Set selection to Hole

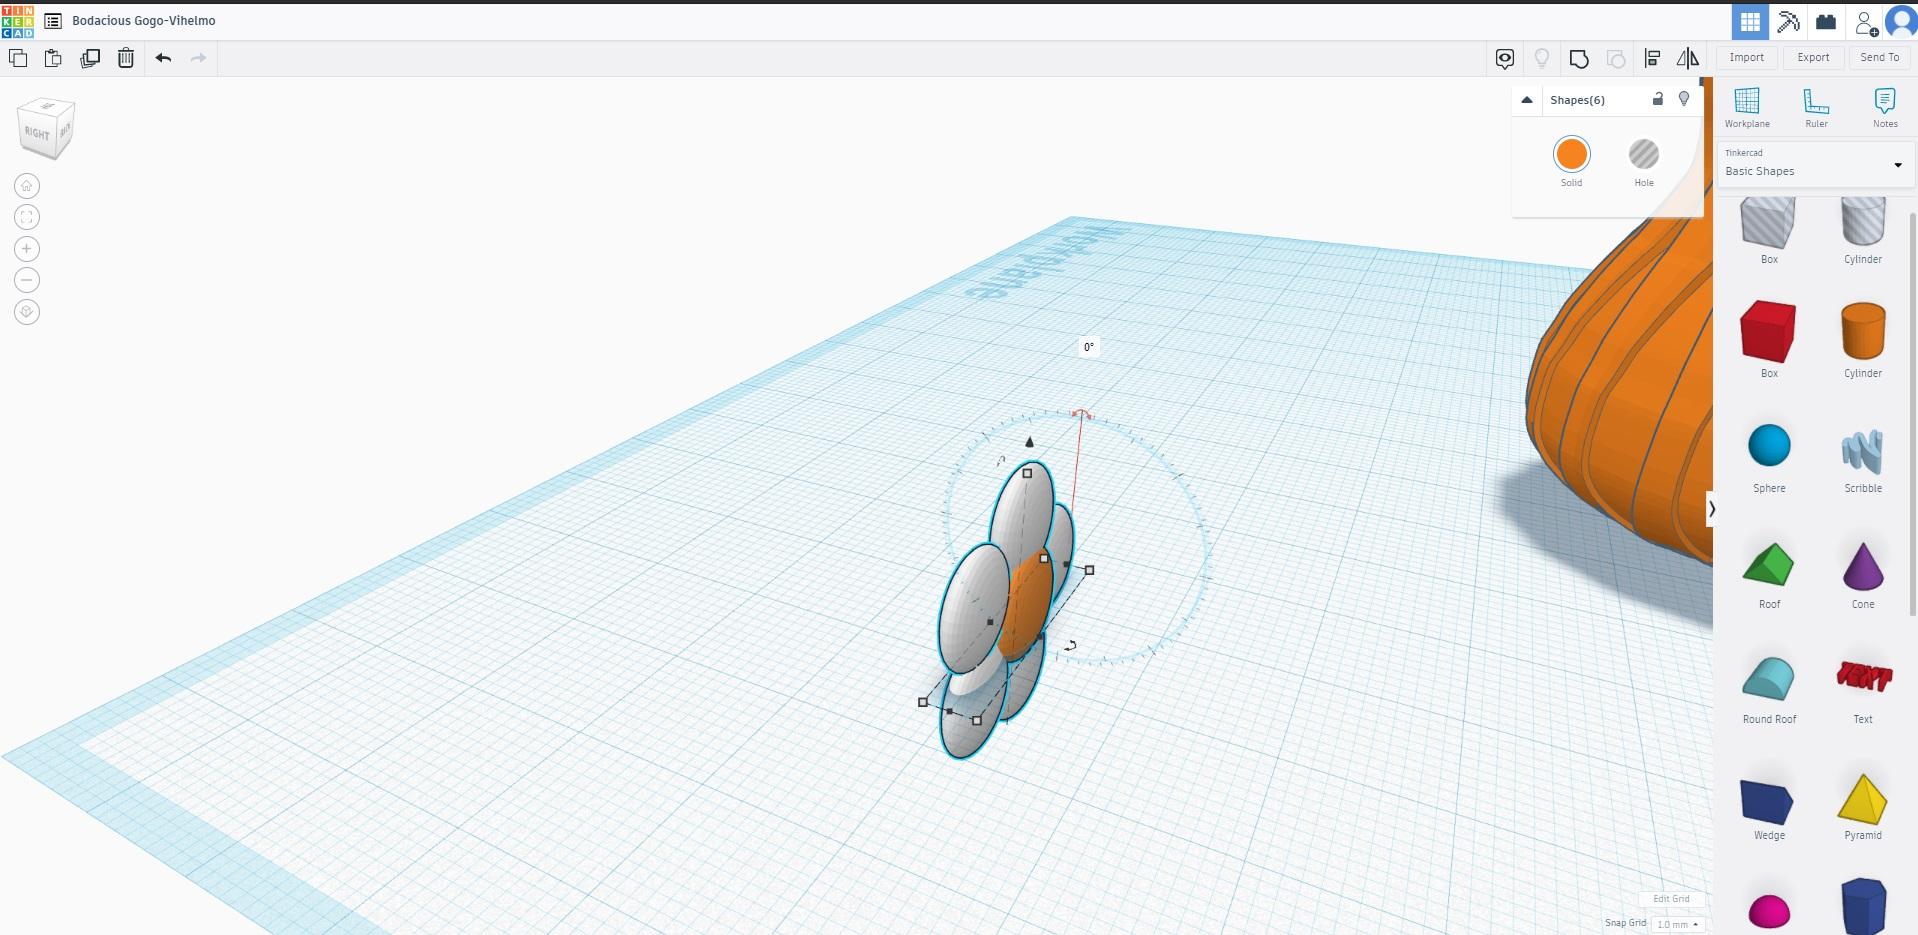[x=1644, y=155]
